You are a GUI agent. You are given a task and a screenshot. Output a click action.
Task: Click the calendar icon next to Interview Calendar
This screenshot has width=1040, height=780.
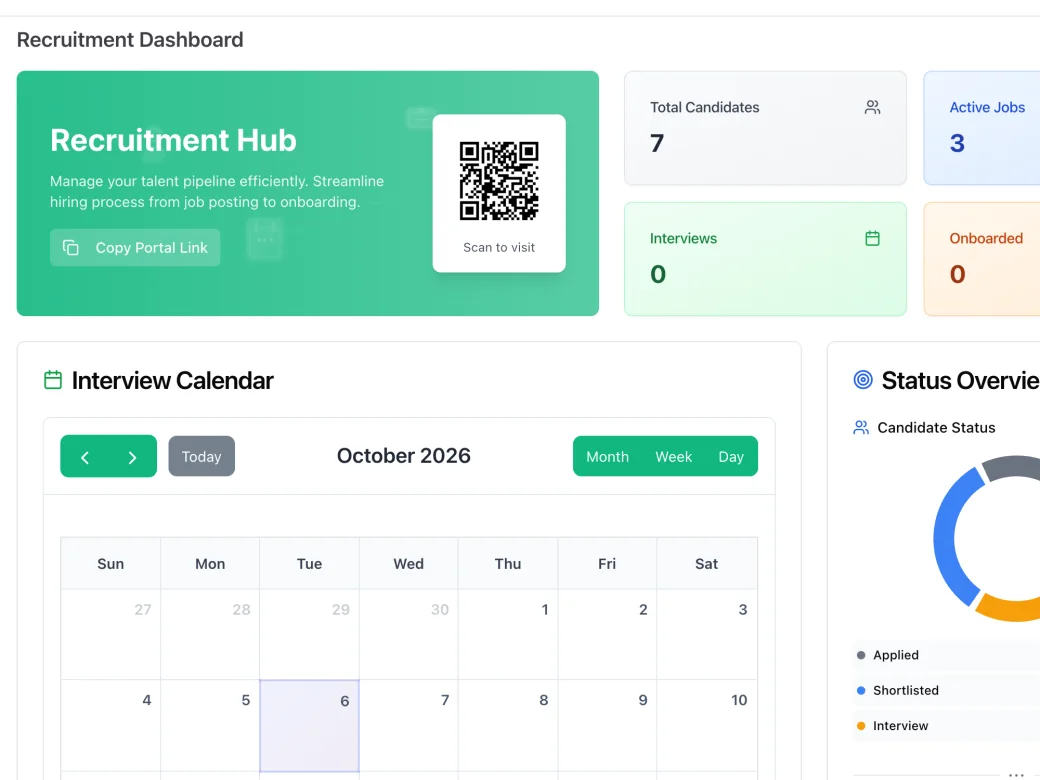click(x=53, y=380)
